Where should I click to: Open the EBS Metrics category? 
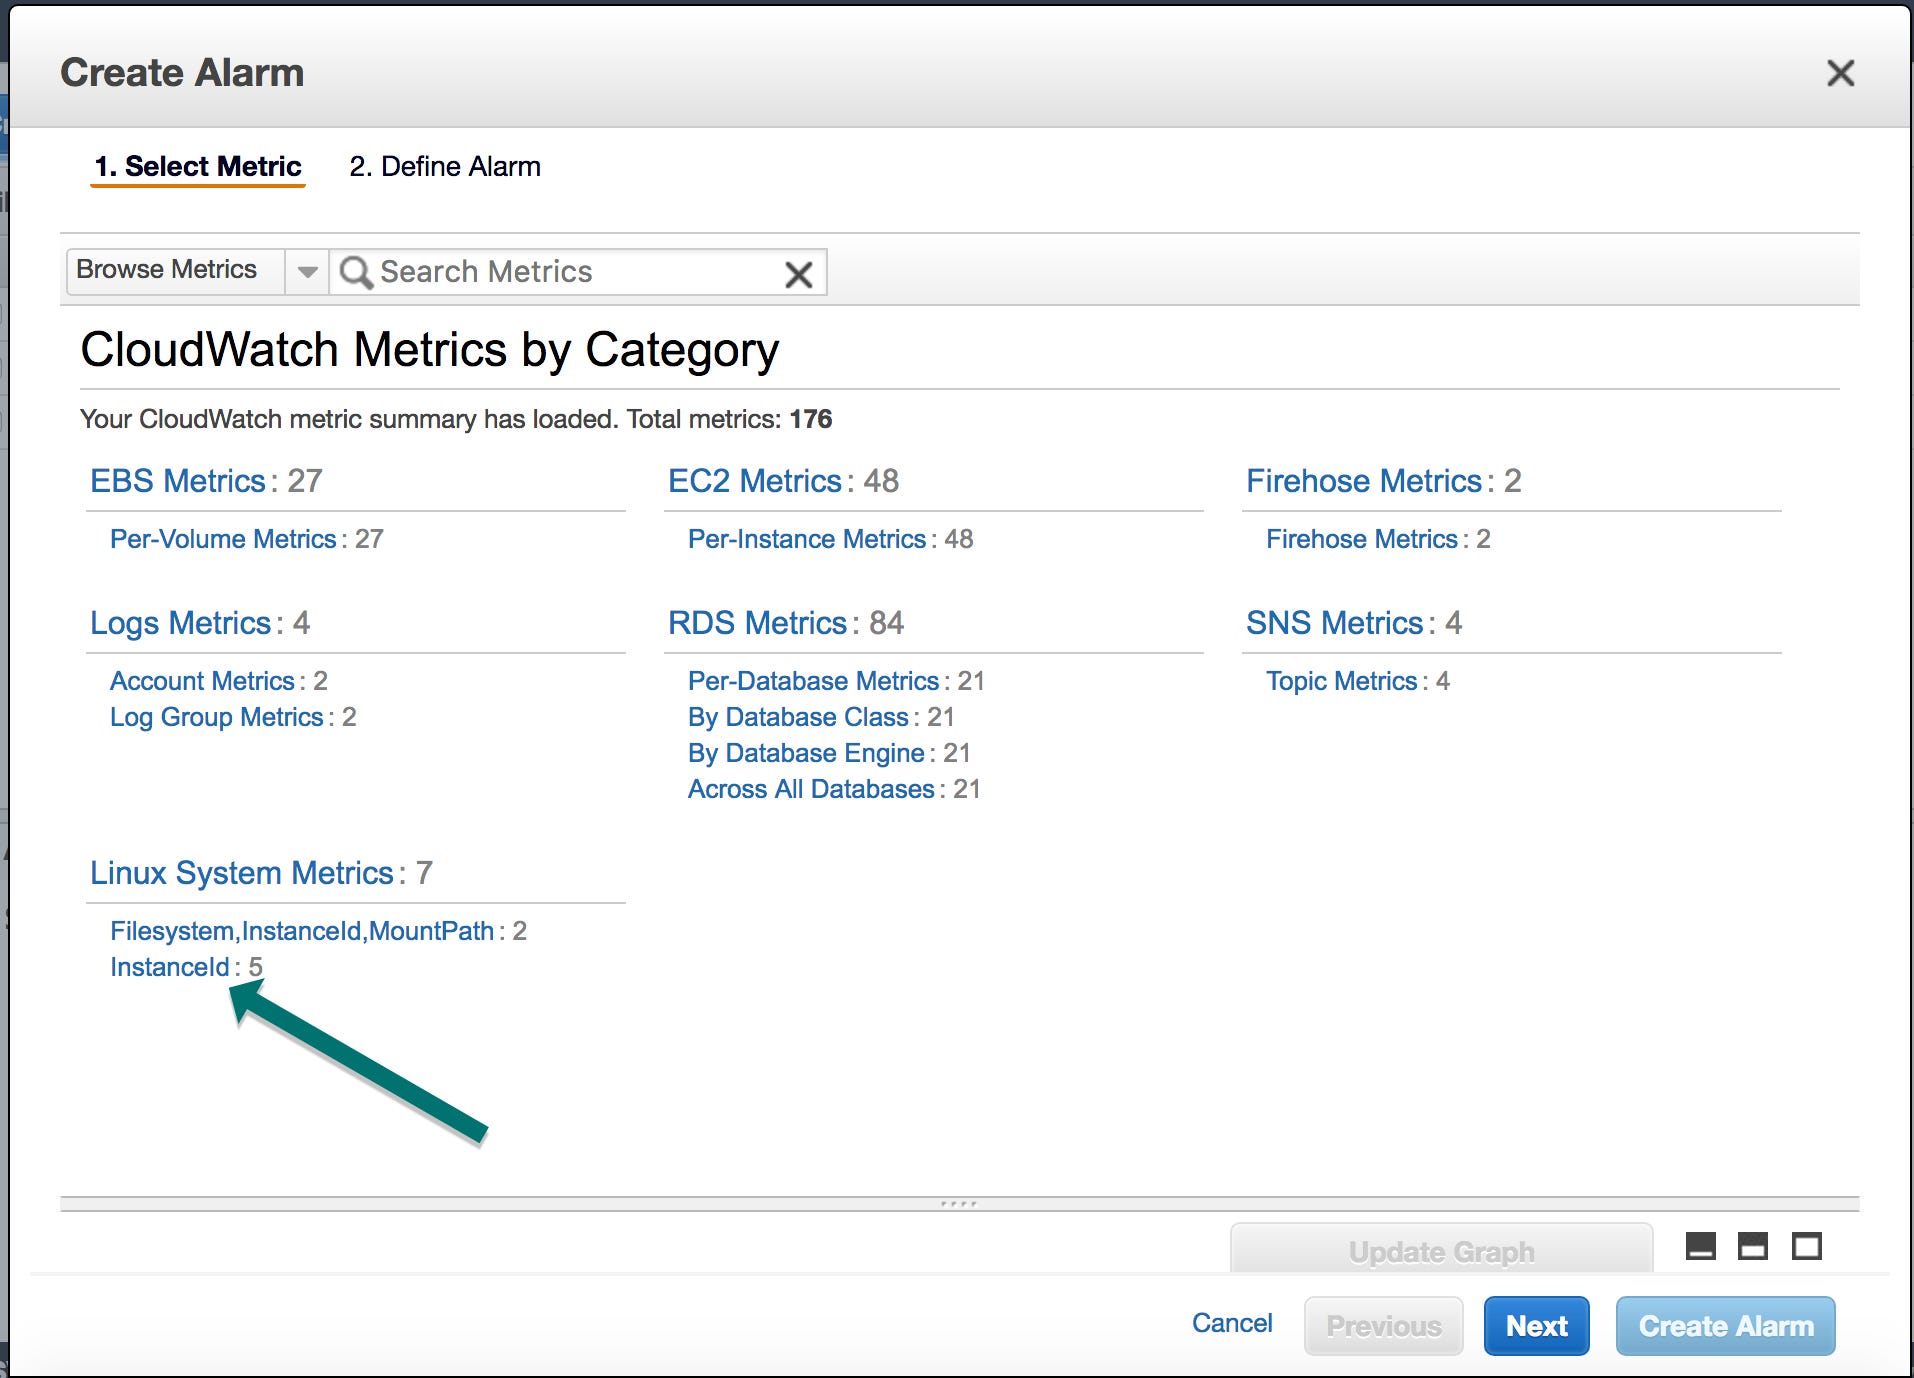(178, 481)
